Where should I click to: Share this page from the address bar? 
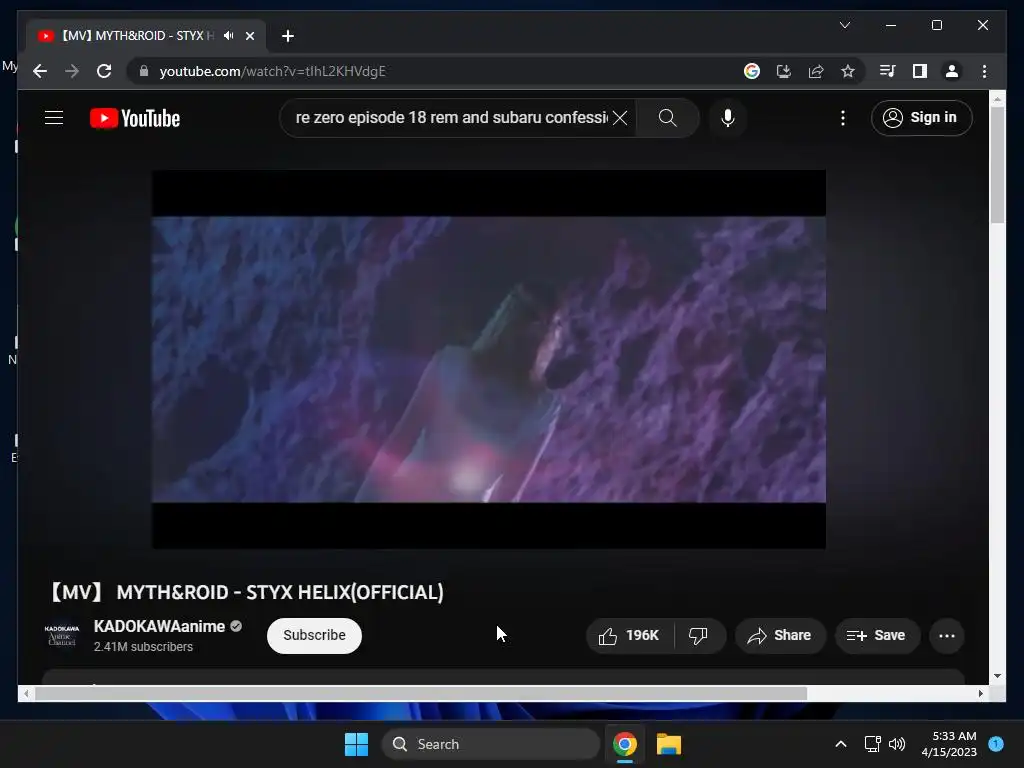click(816, 71)
